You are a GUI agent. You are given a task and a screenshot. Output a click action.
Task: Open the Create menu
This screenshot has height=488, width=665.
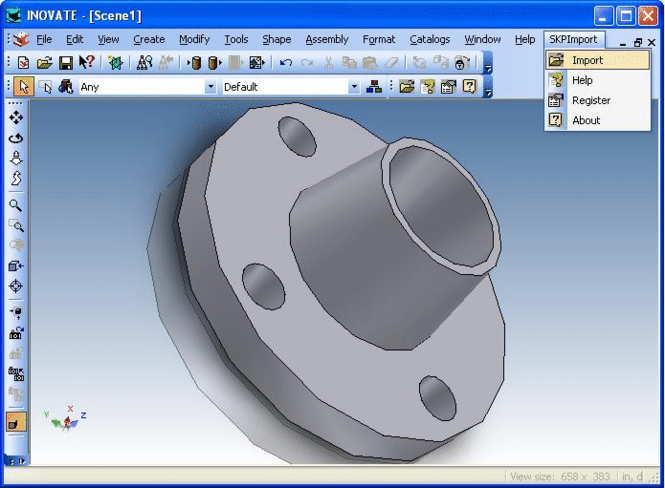tap(149, 39)
